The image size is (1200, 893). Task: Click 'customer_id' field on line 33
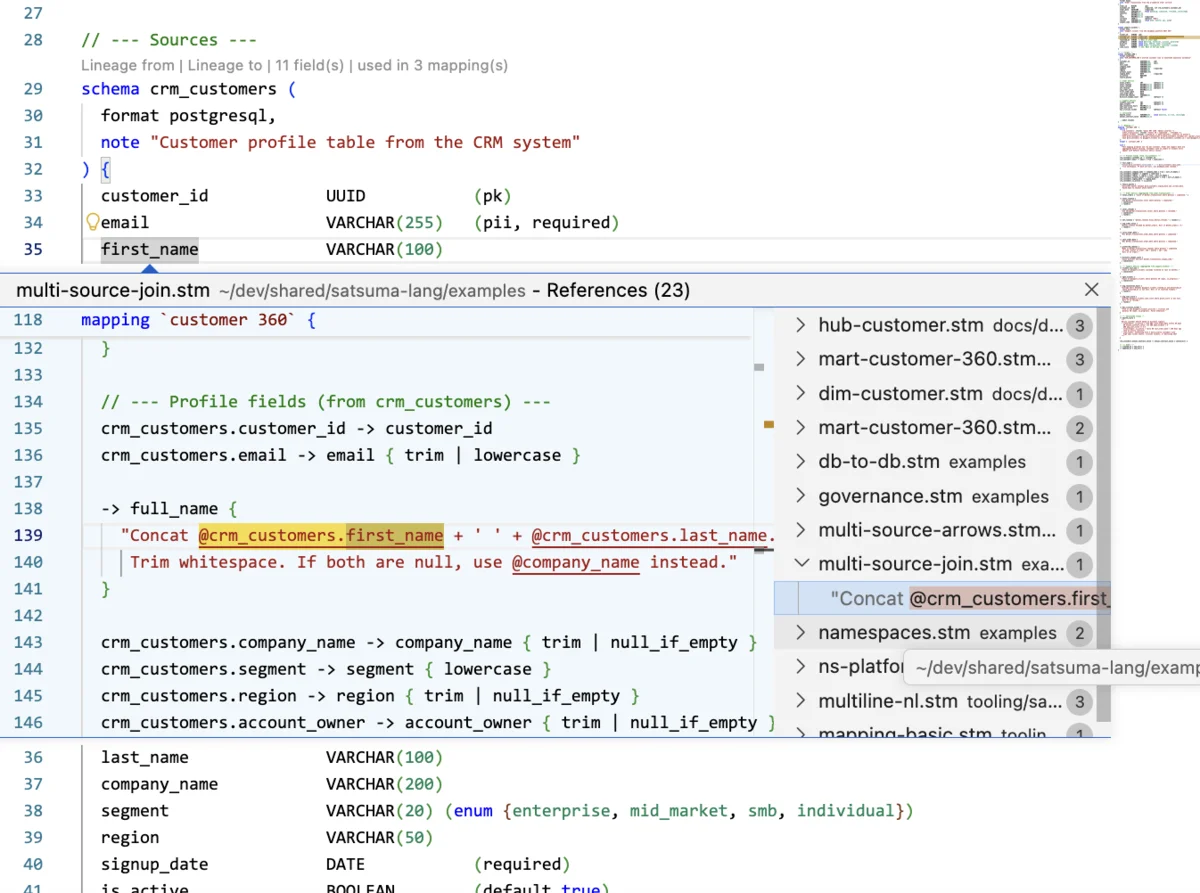pos(155,196)
